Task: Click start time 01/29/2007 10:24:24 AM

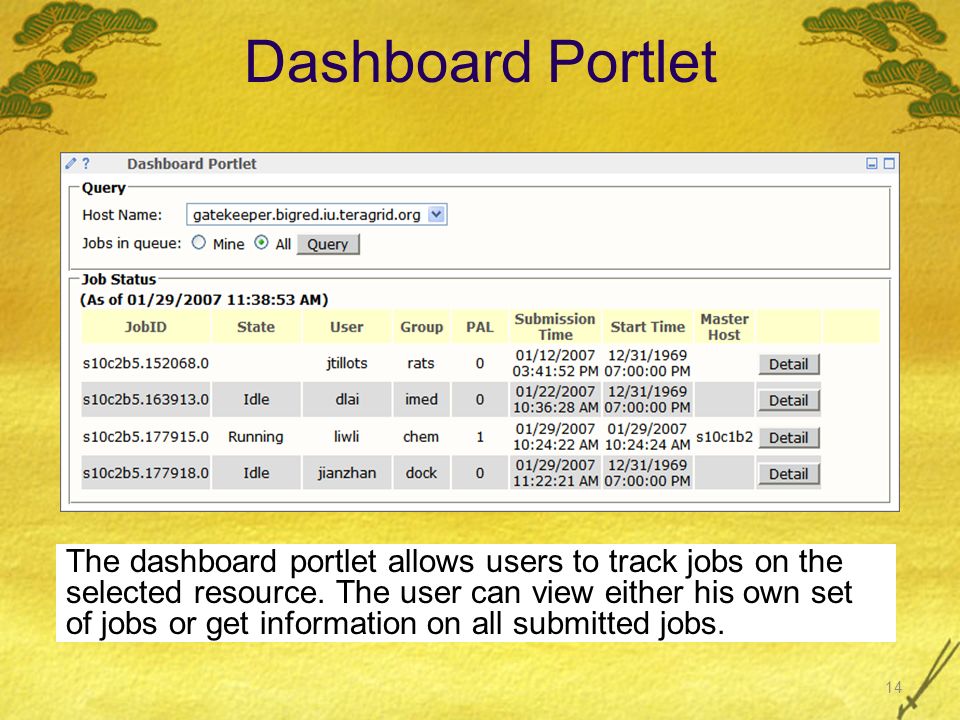Action: [x=648, y=437]
